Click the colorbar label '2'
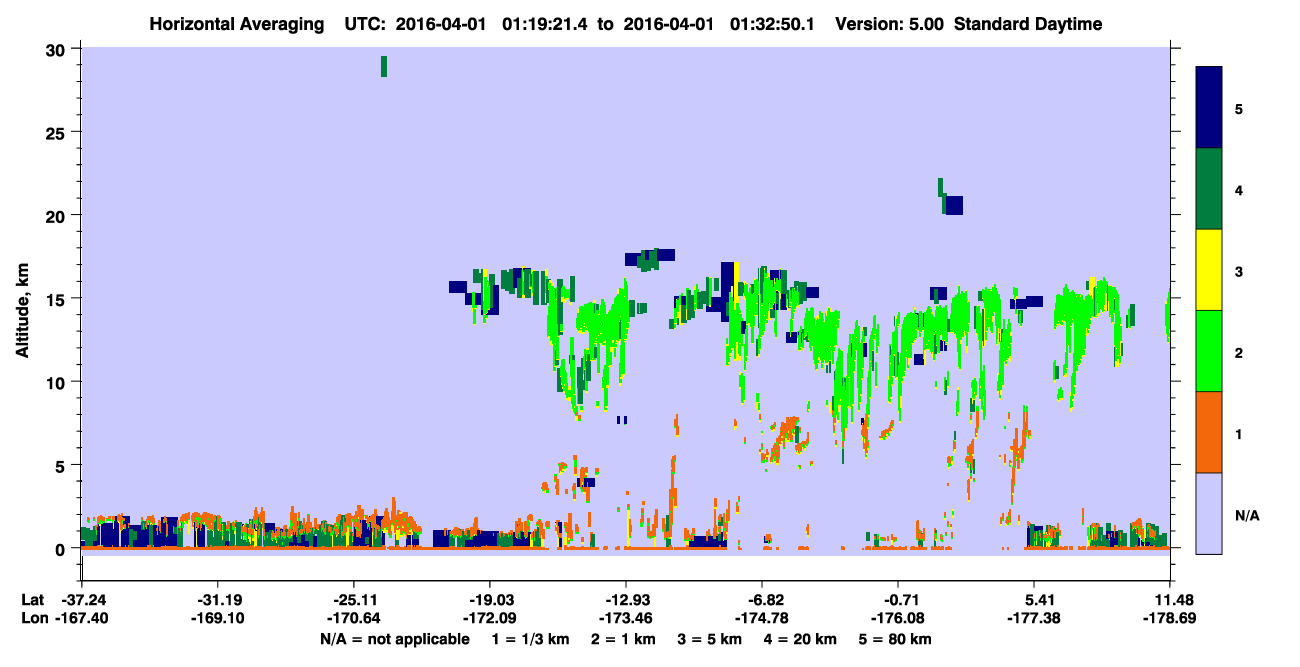Screen dimensions: 1300x667 point(1239,352)
